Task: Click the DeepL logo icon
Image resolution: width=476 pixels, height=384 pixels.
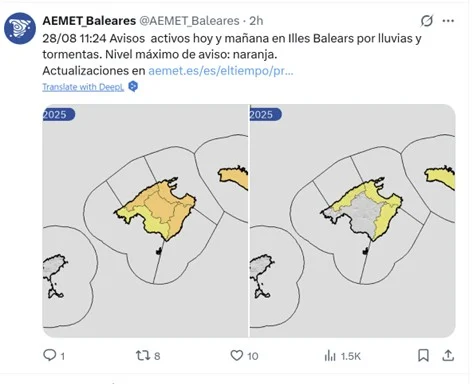Action: pyautogui.click(x=133, y=86)
